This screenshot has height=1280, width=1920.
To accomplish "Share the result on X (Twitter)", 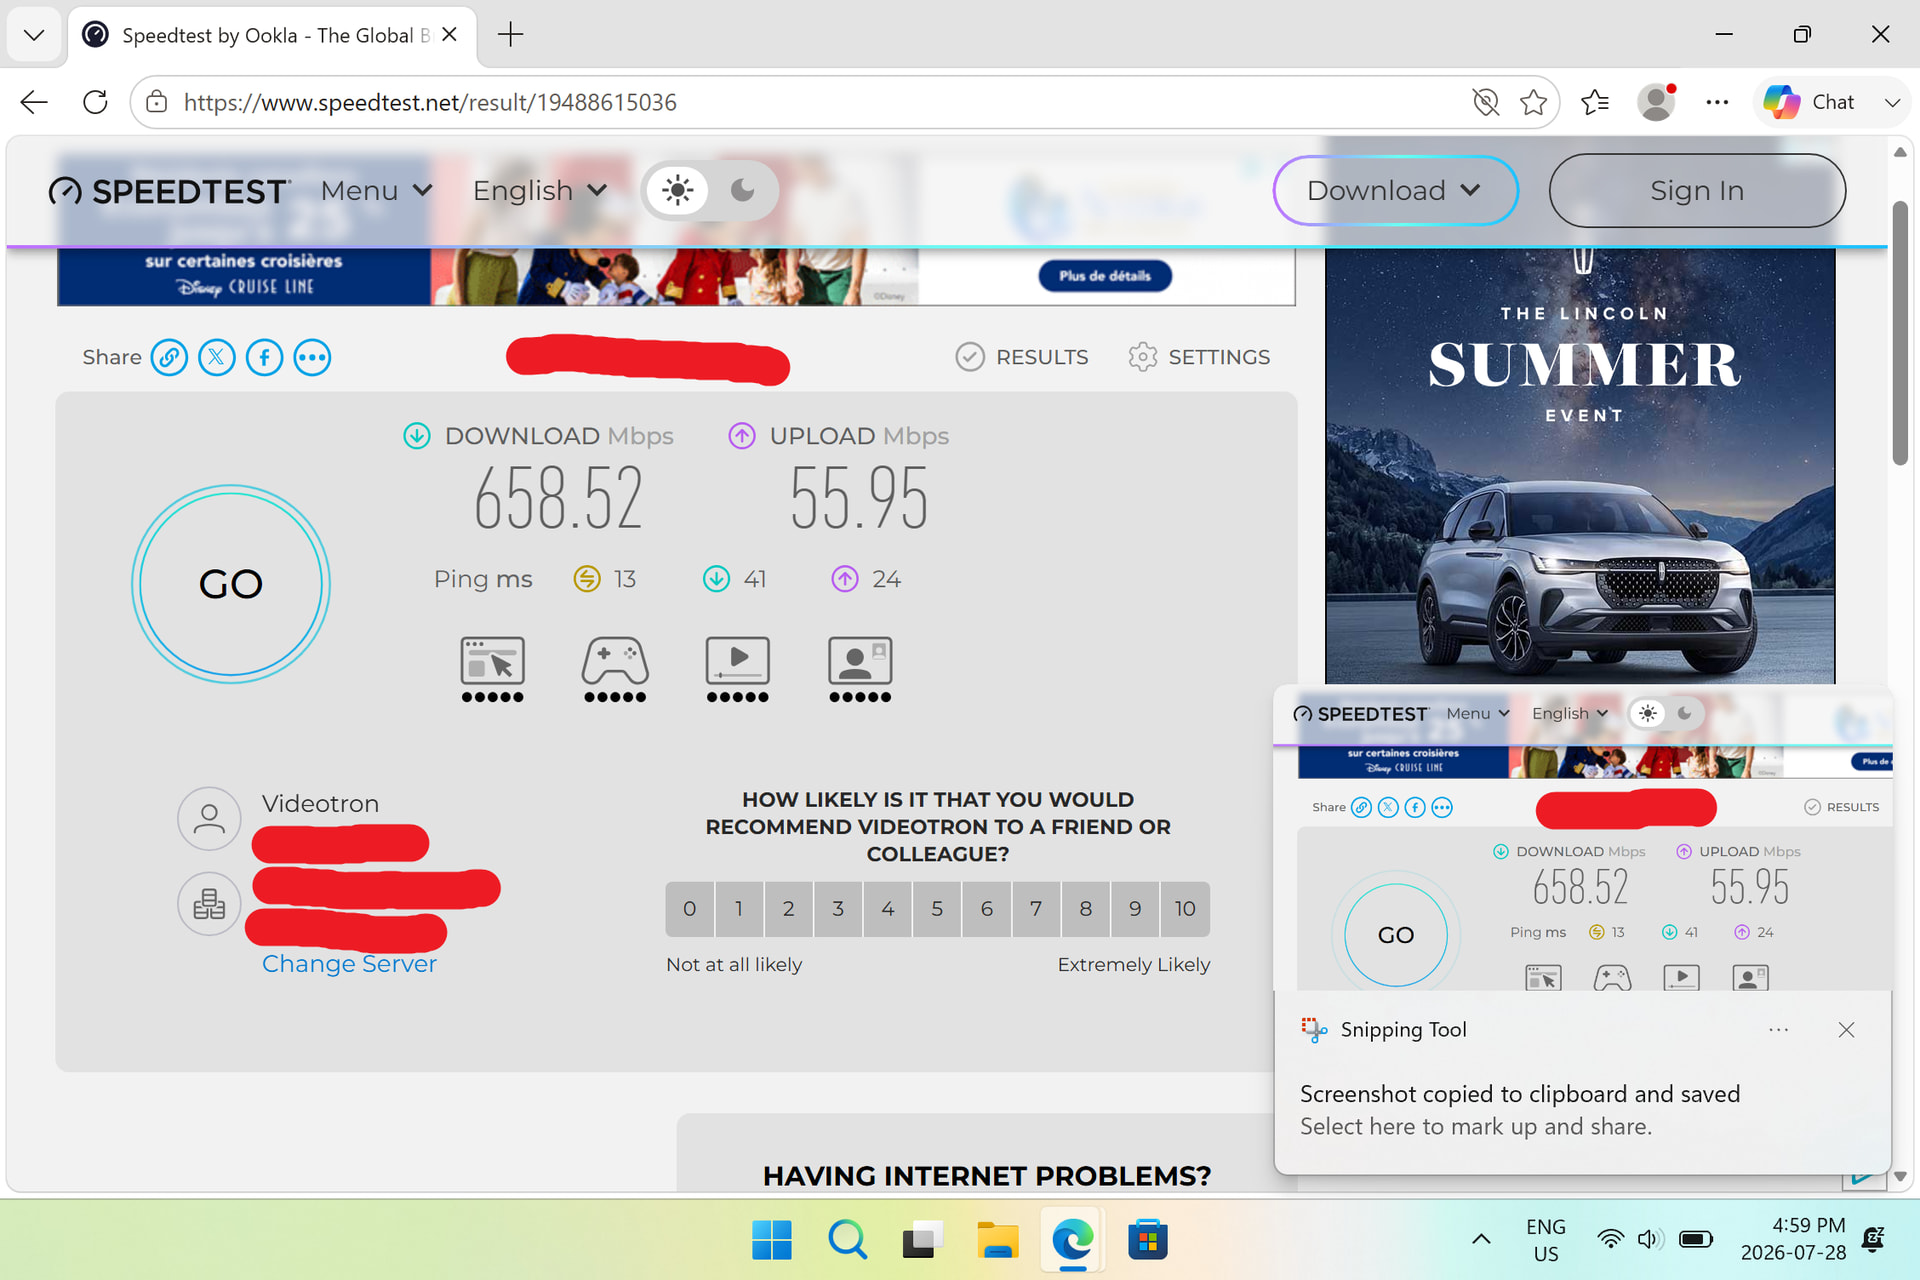I will tap(217, 357).
